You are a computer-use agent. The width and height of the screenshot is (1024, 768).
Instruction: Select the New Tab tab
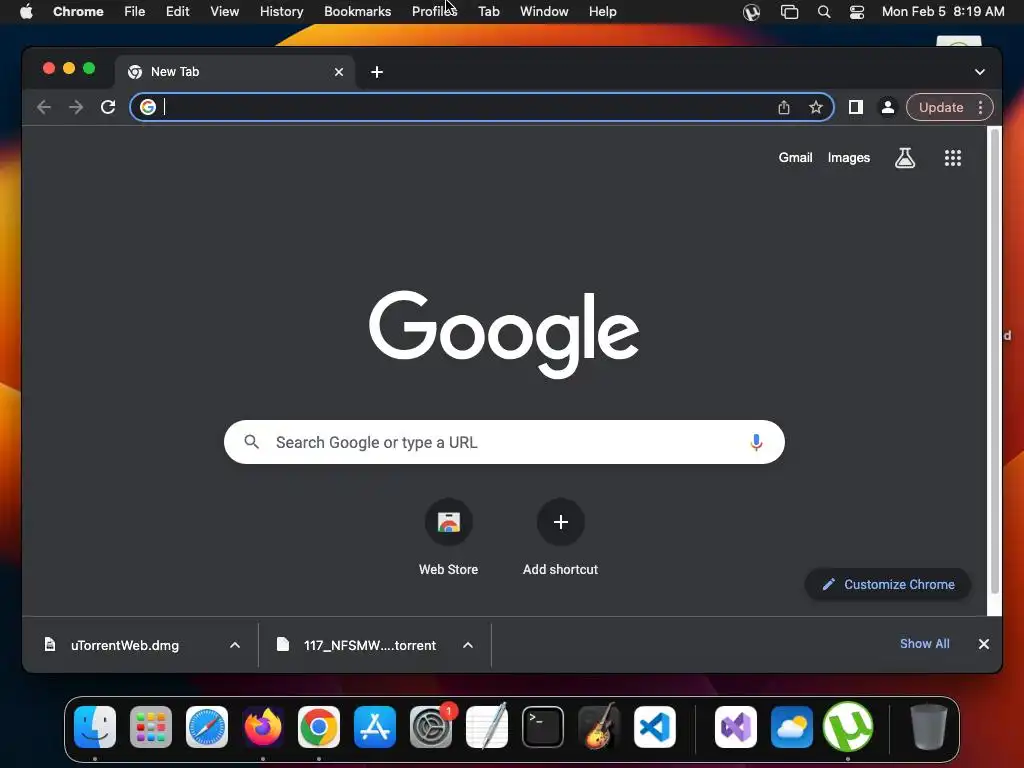click(235, 72)
